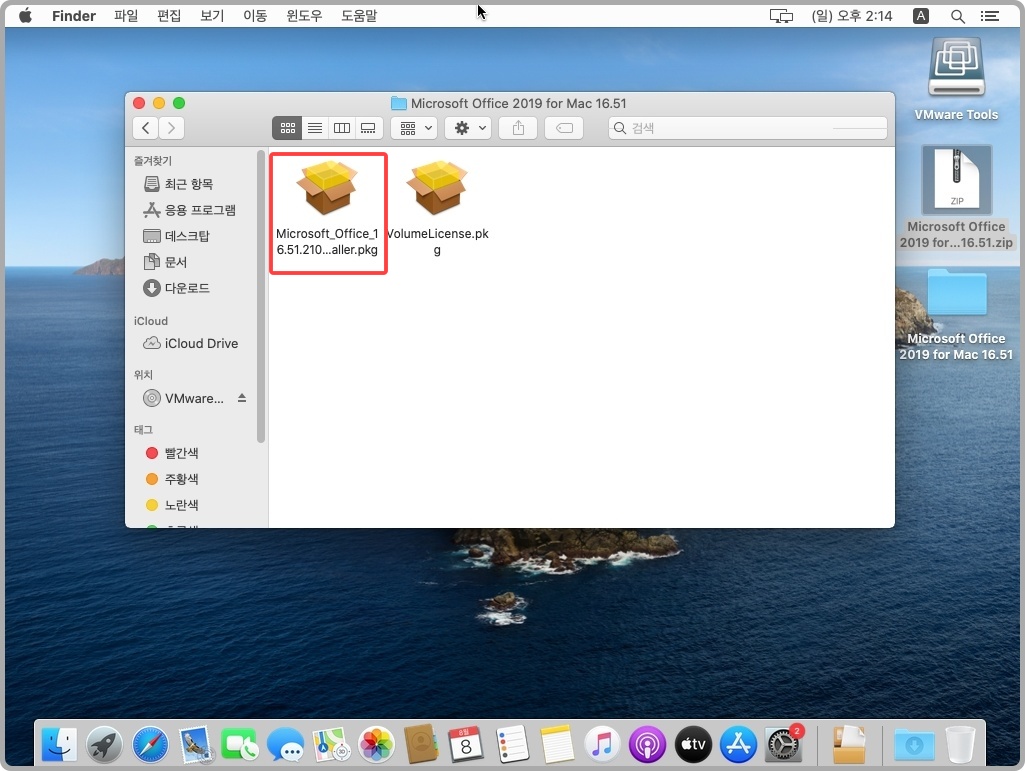Screen dimensions: 1025x771
Task: Open the Apple menu
Action: 25,16
